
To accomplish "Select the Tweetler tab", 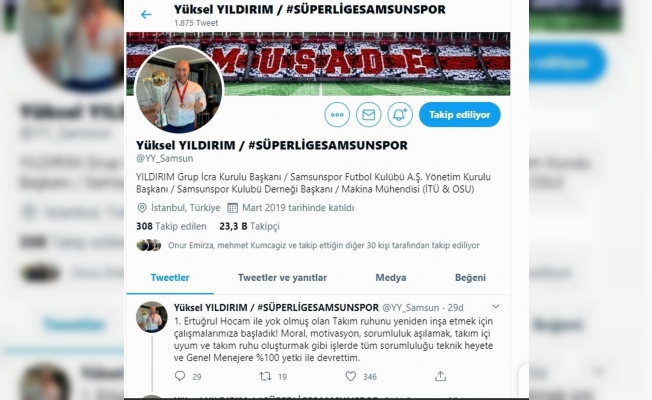I will pyautogui.click(x=170, y=278).
